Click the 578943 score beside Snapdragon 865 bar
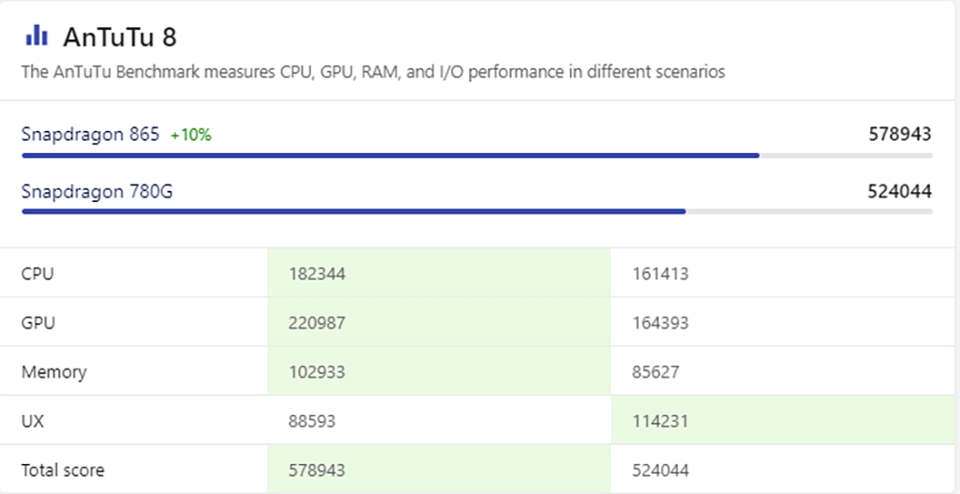The image size is (960, 494). tap(900, 134)
